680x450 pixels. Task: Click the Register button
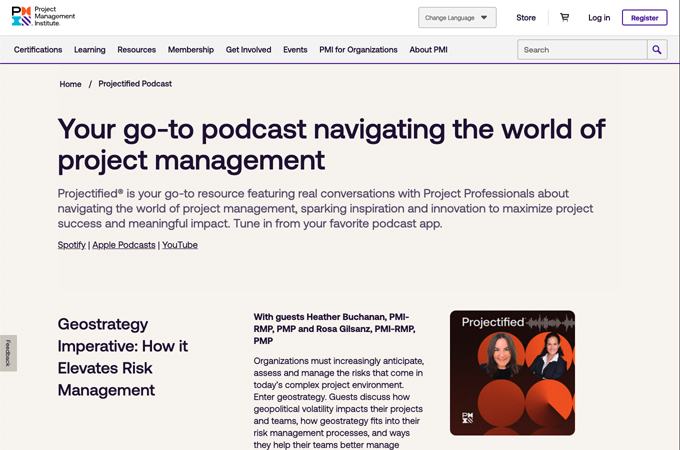644,18
